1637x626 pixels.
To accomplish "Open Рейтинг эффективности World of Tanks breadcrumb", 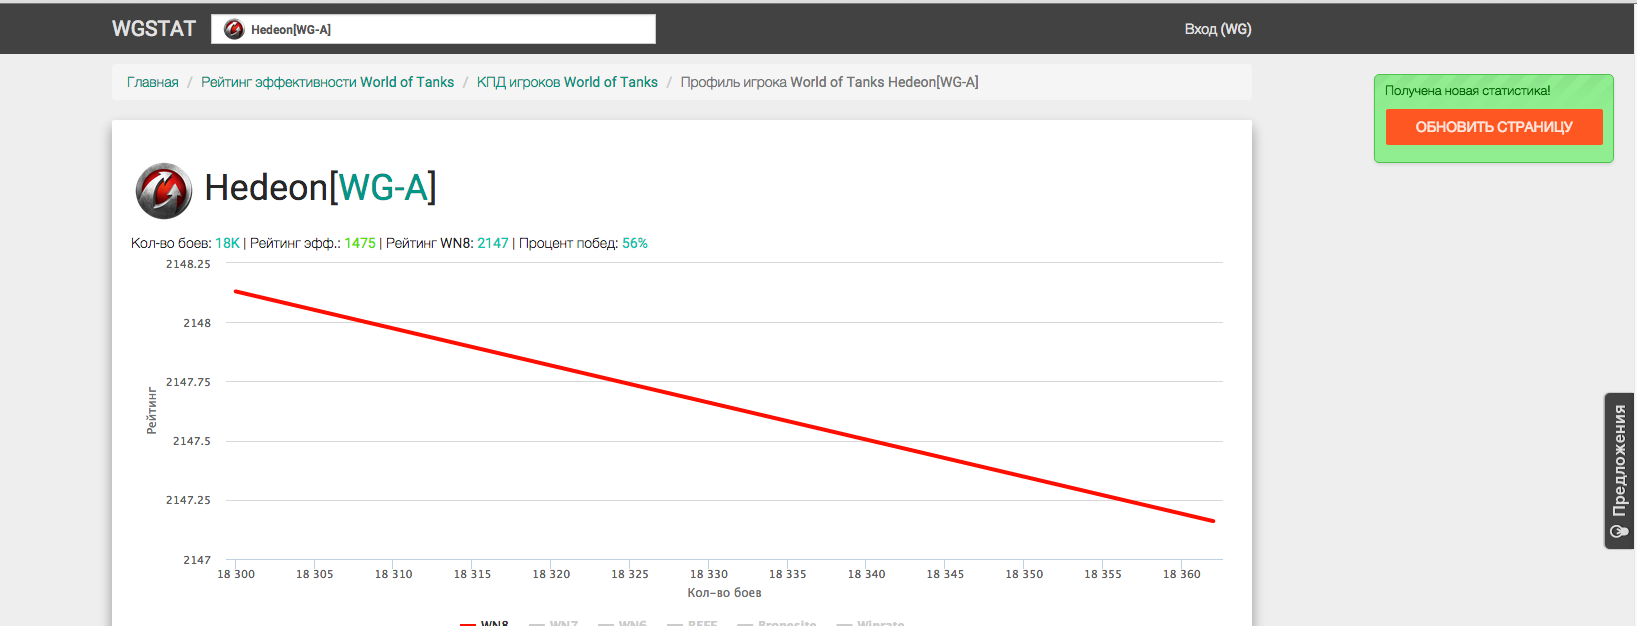I will coord(327,82).
